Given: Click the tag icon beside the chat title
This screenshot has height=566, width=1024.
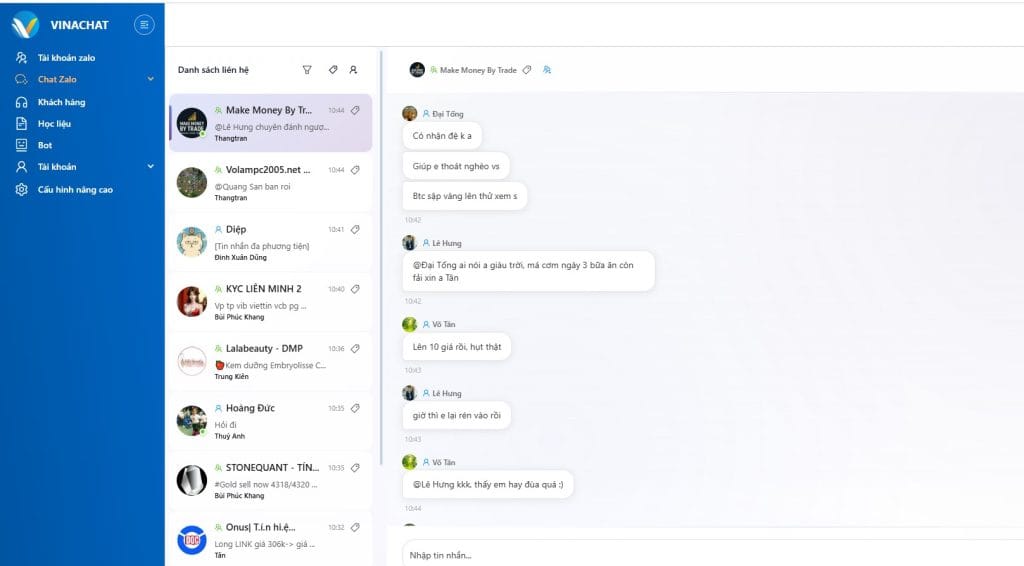Looking at the screenshot, I should [x=527, y=70].
